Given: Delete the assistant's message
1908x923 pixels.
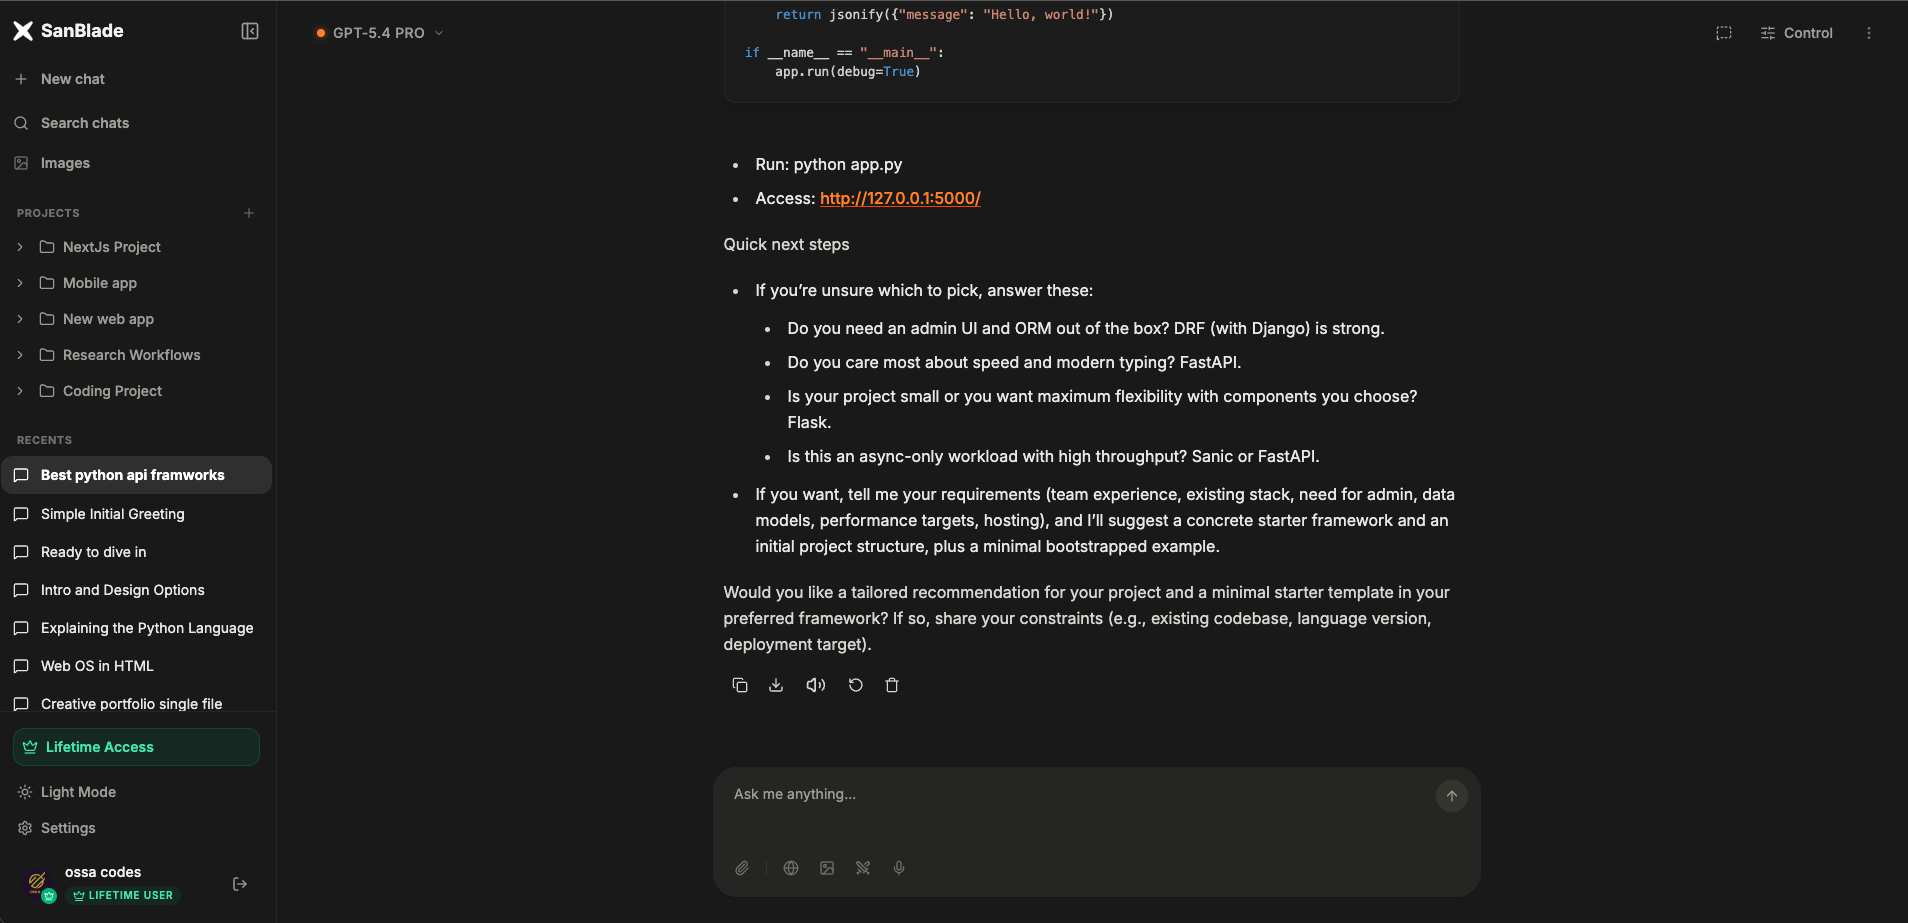Looking at the screenshot, I should coord(892,685).
